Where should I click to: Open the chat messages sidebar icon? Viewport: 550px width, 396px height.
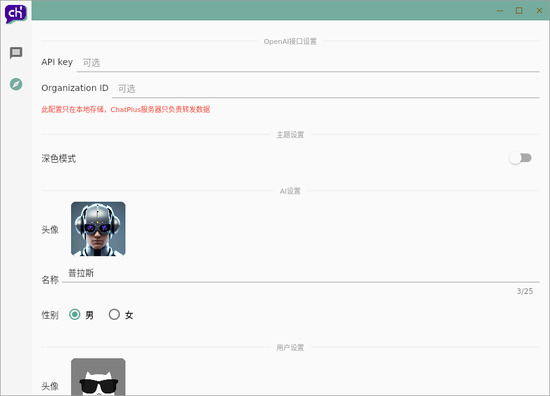(16, 53)
